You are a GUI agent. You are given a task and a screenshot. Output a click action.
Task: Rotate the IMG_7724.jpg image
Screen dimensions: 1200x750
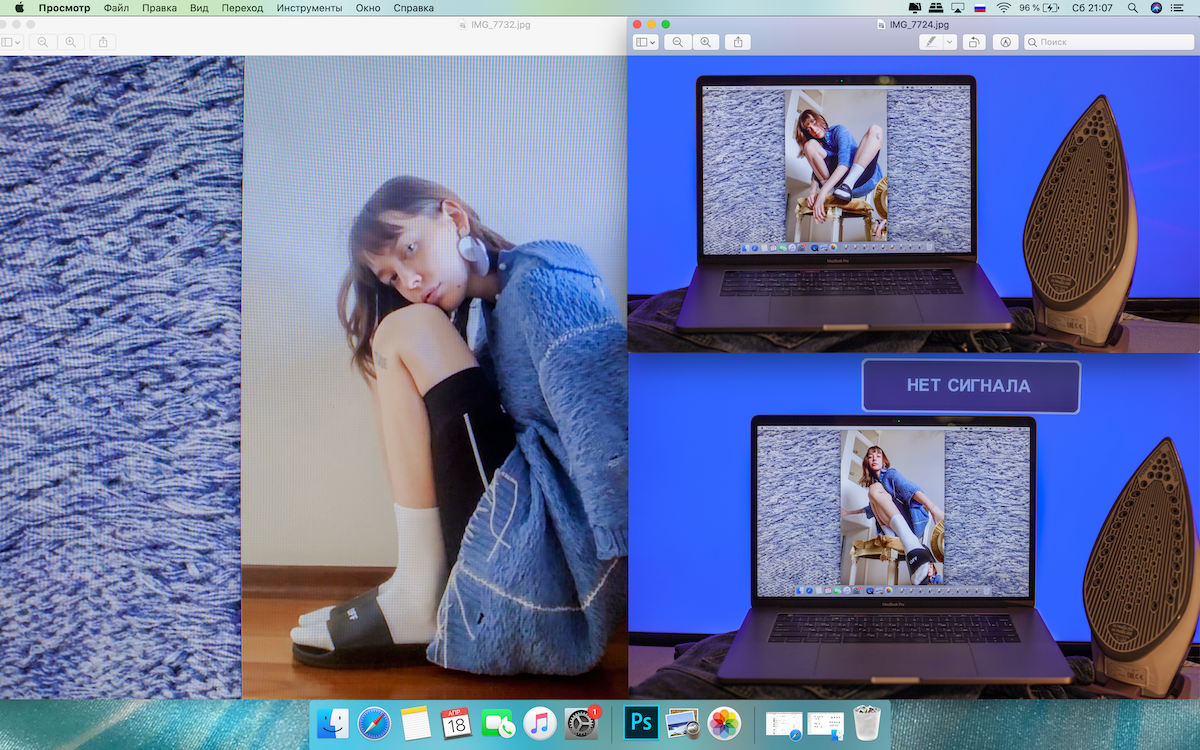pyautogui.click(x=973, y=42)
